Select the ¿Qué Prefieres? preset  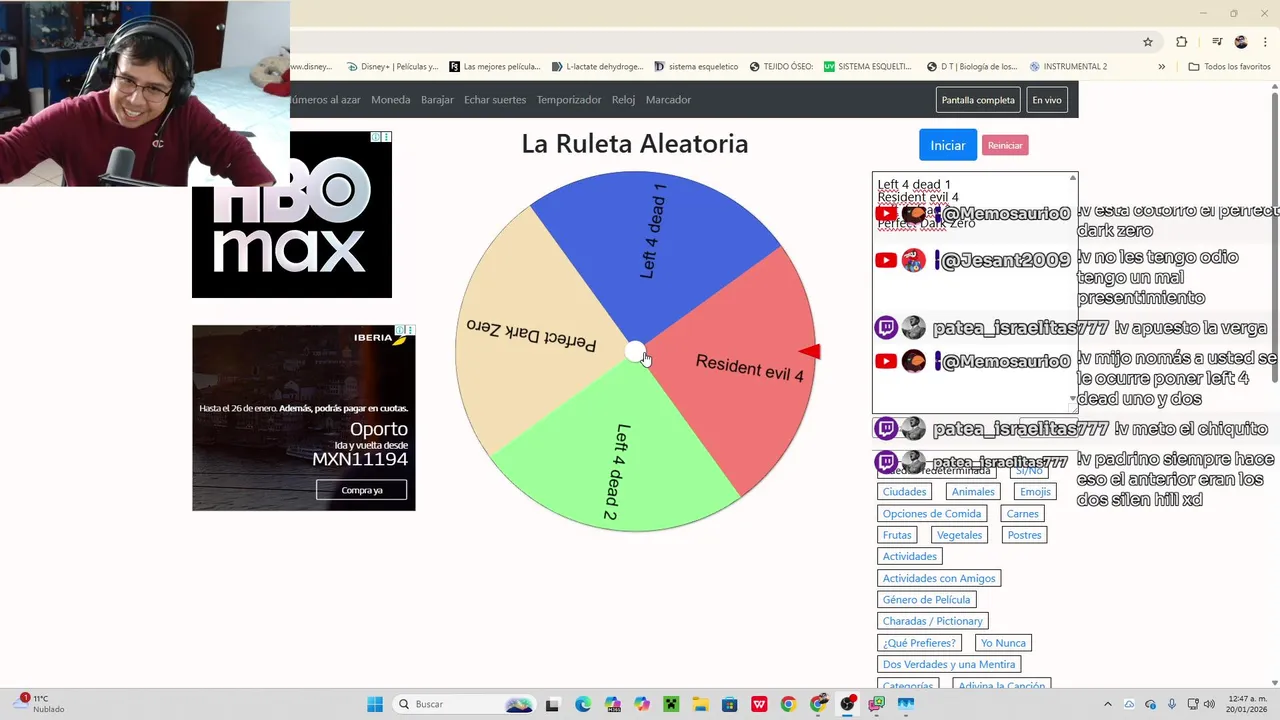coord(919,643)
